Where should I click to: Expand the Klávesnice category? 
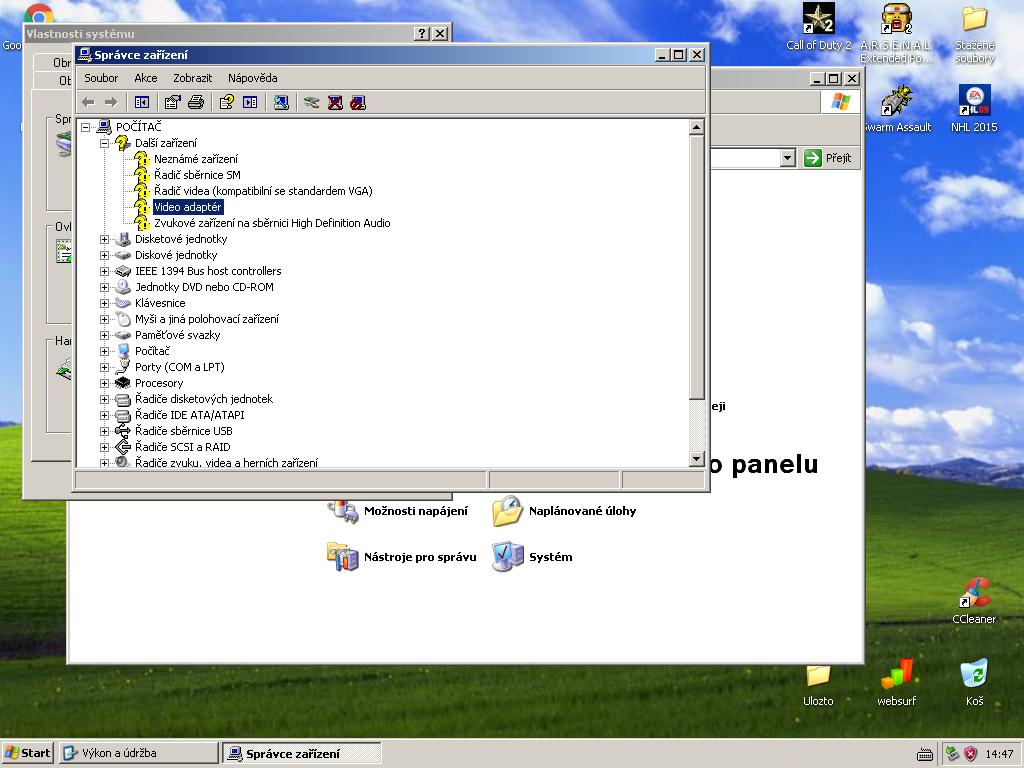tap(104, 303)
